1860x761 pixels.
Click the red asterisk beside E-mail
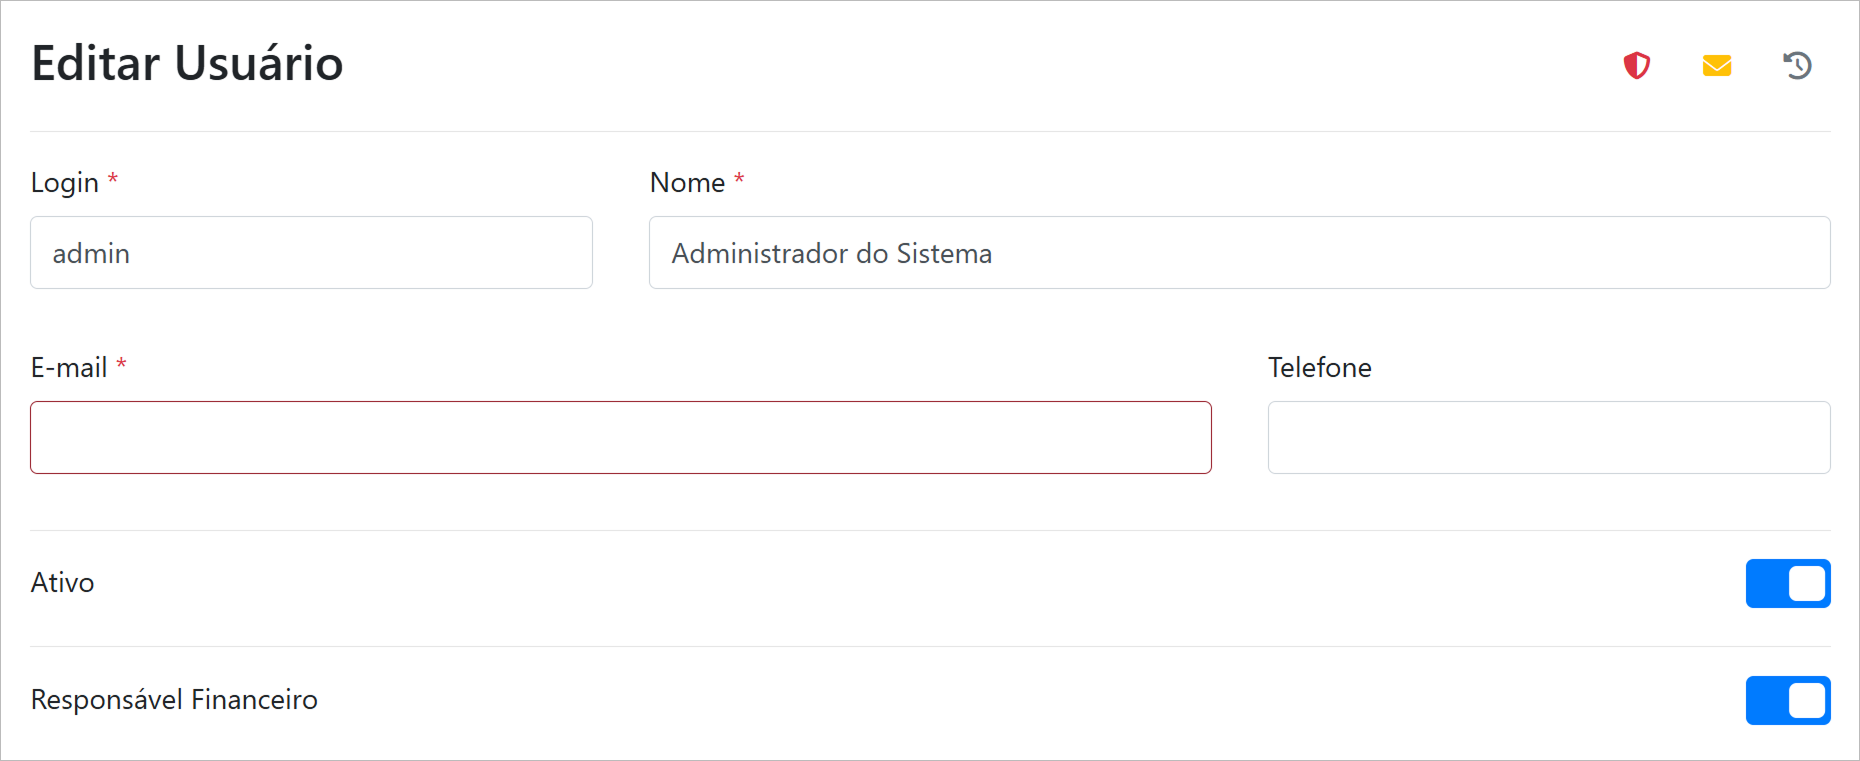click(x=121, y=365)
